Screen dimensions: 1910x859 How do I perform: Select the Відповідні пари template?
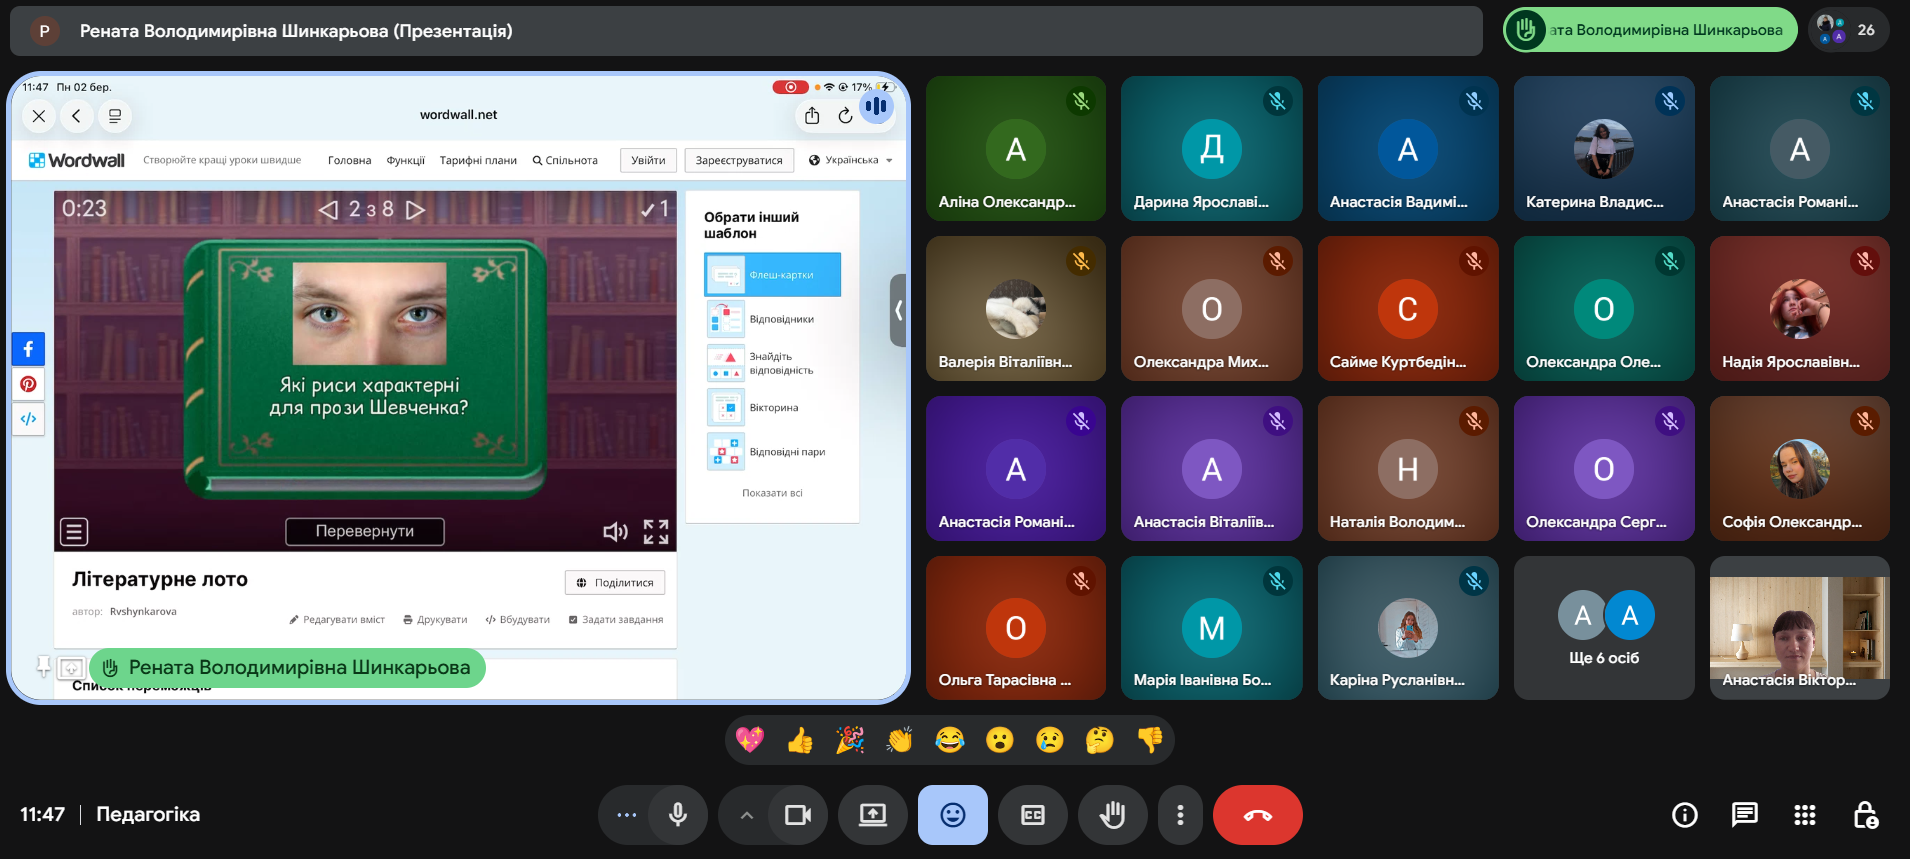click(x=773, y=451)
